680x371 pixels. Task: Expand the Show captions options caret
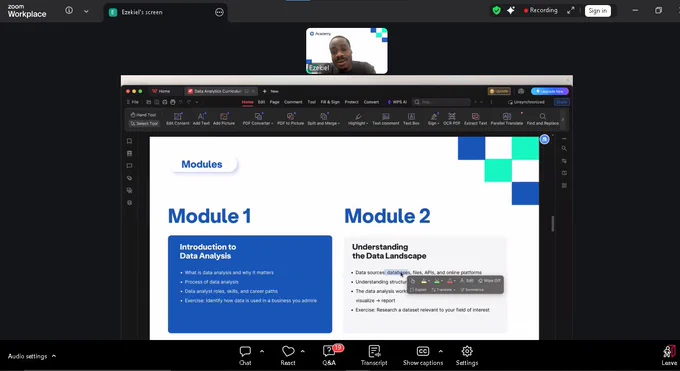(x=441, y=351)
